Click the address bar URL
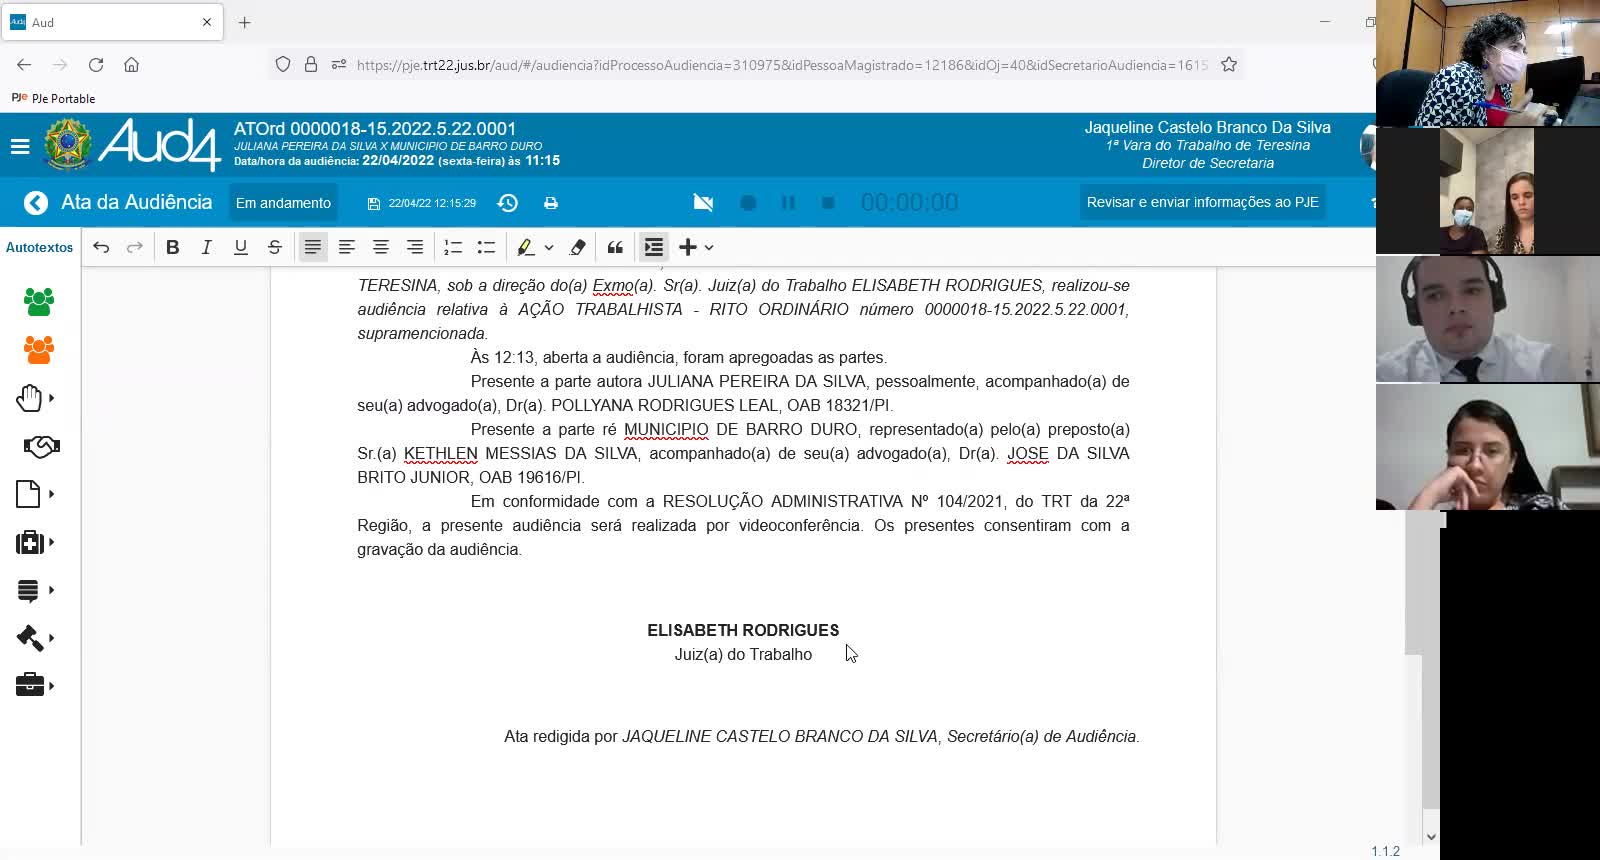Screen dimensions: 1600x860 782,65
